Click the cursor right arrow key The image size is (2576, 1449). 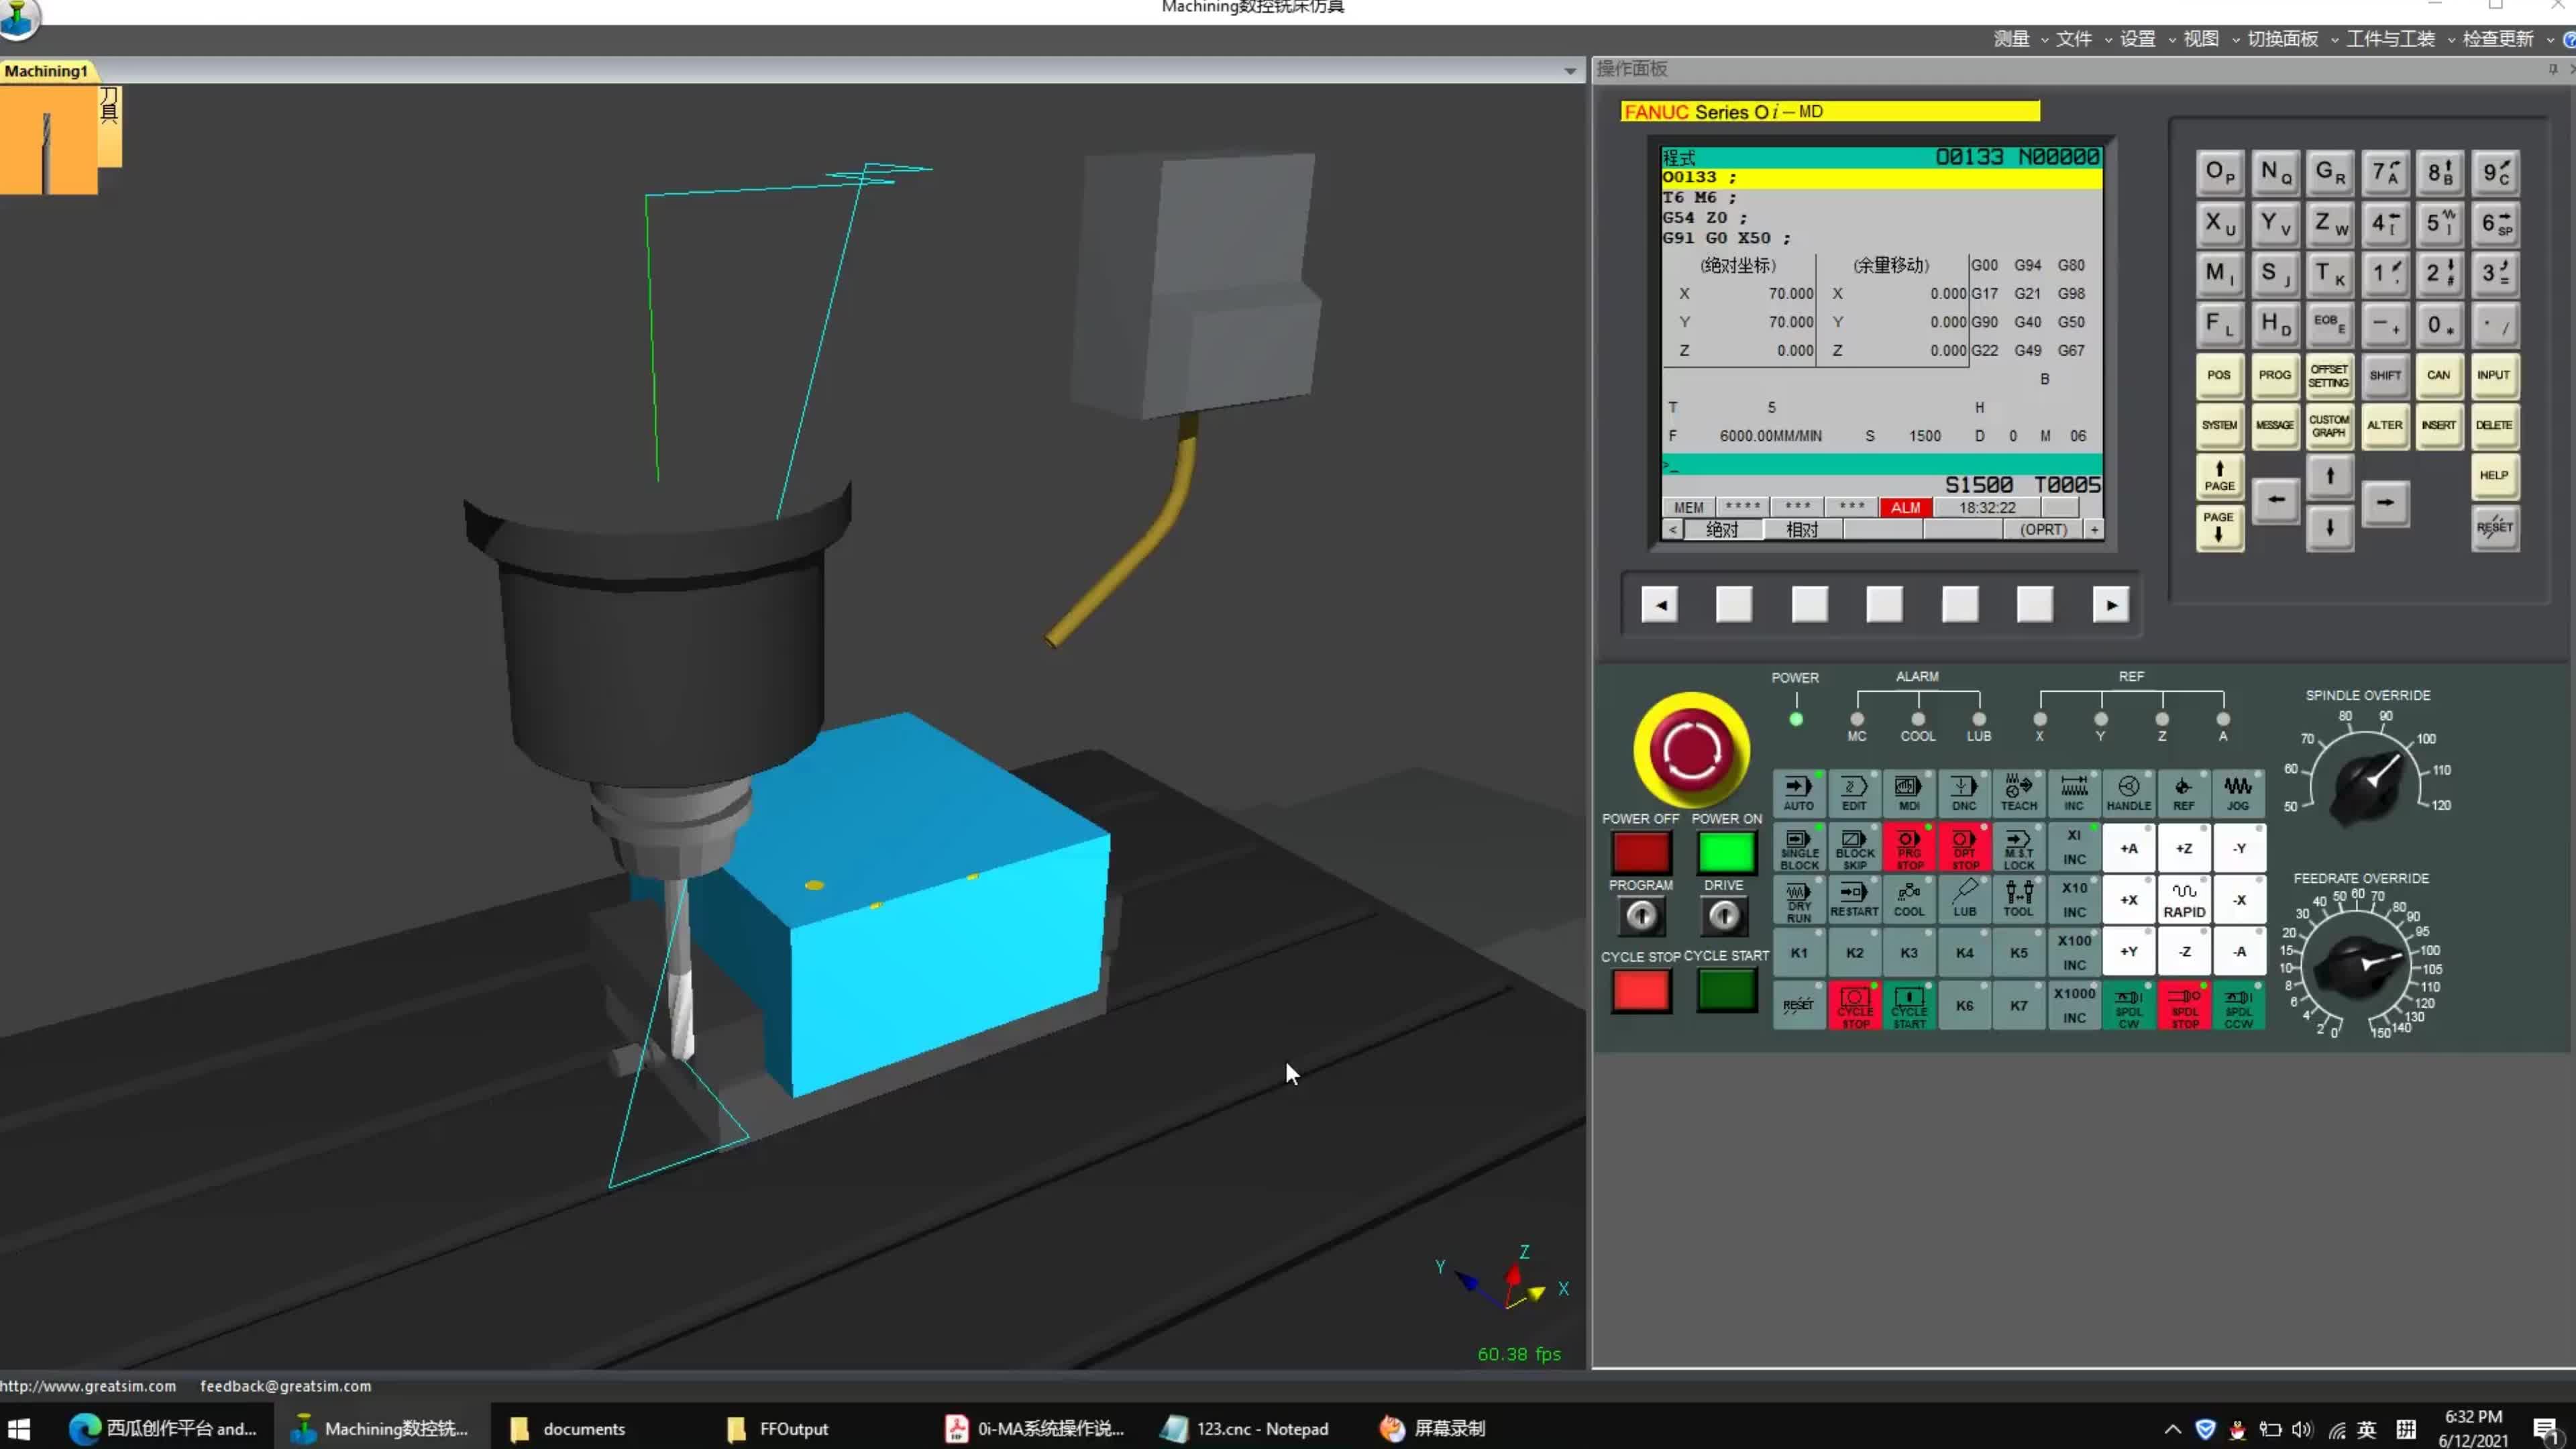[x=2385, y=502]
